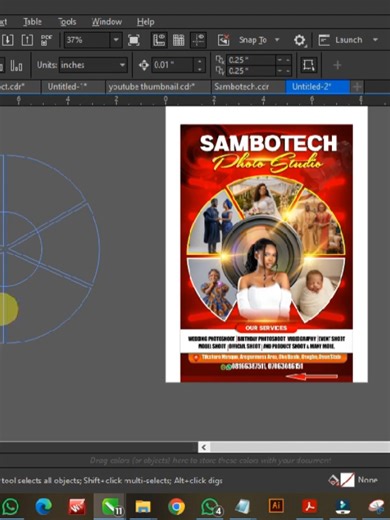Open the Table menu
This screenshot has height=520, width=390.
coord(32,22)
